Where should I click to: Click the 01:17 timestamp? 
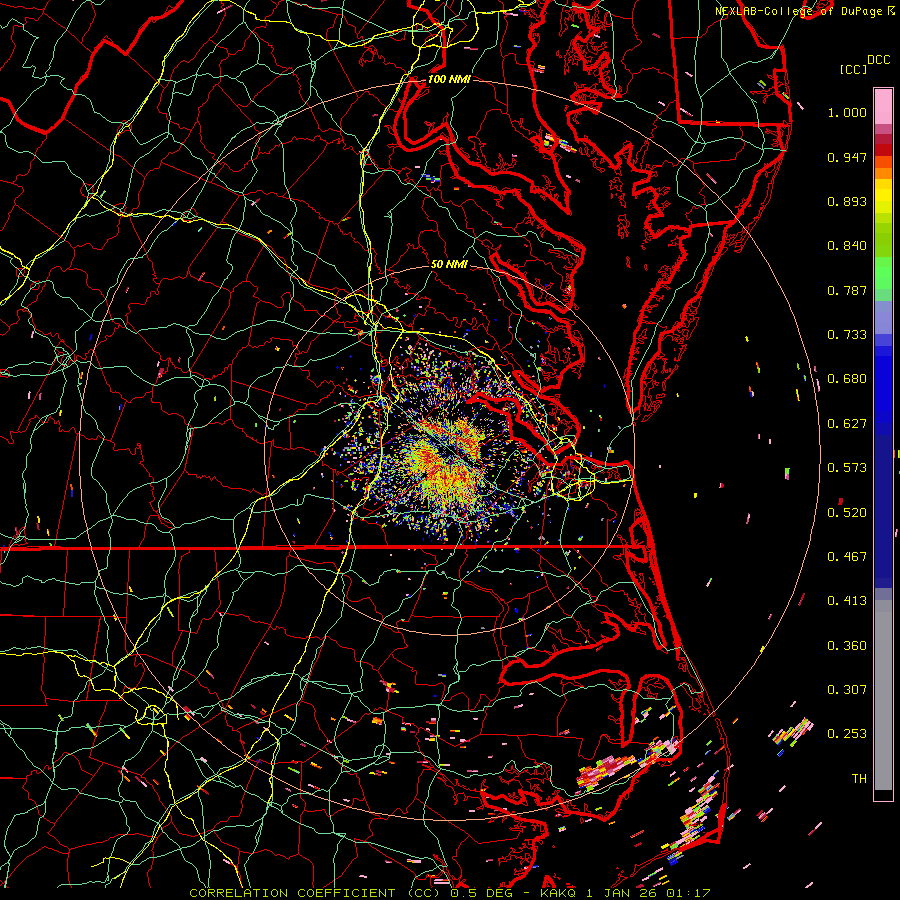tap(688, 893)
